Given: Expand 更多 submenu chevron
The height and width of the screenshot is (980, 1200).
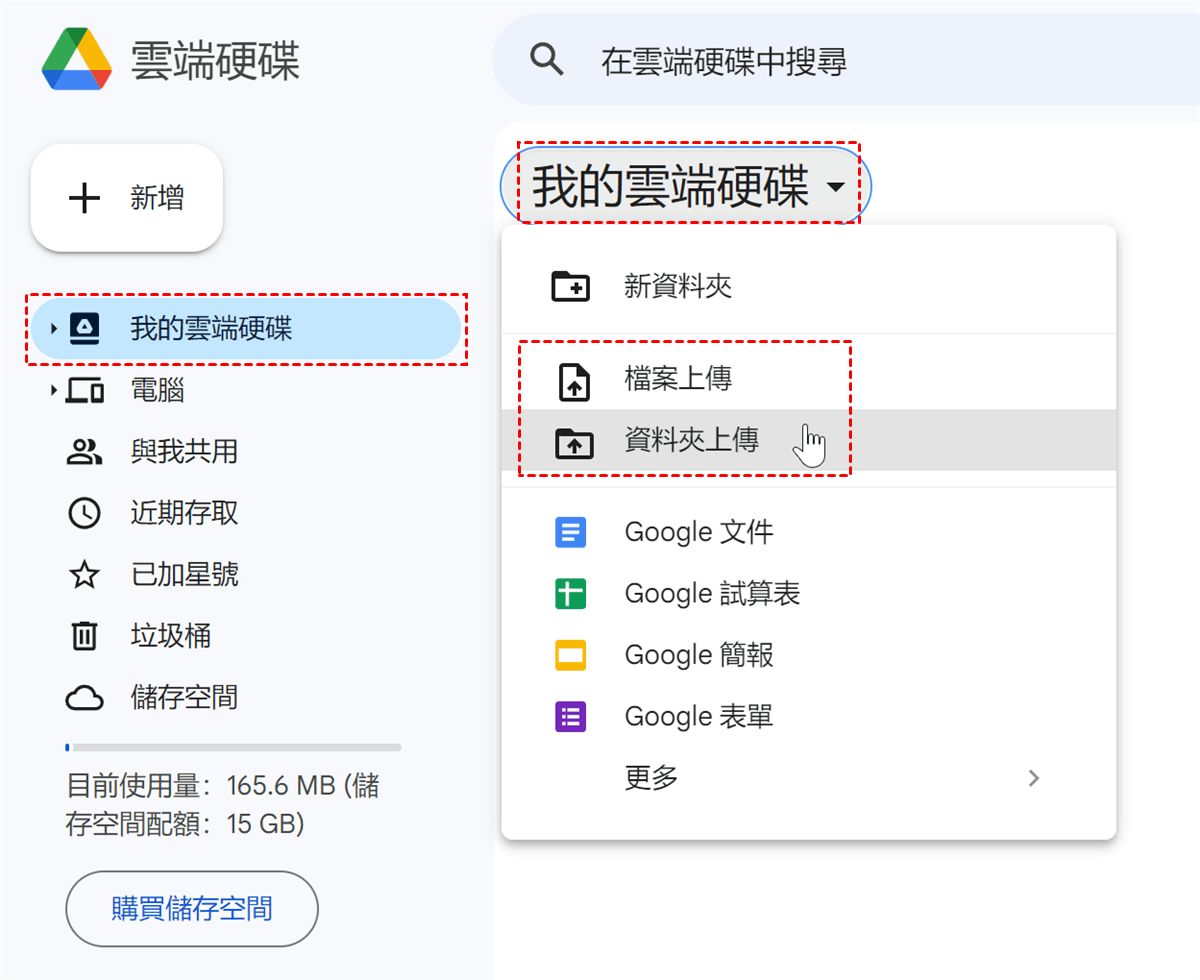Looking at the screenshot, I should 1034,778.
